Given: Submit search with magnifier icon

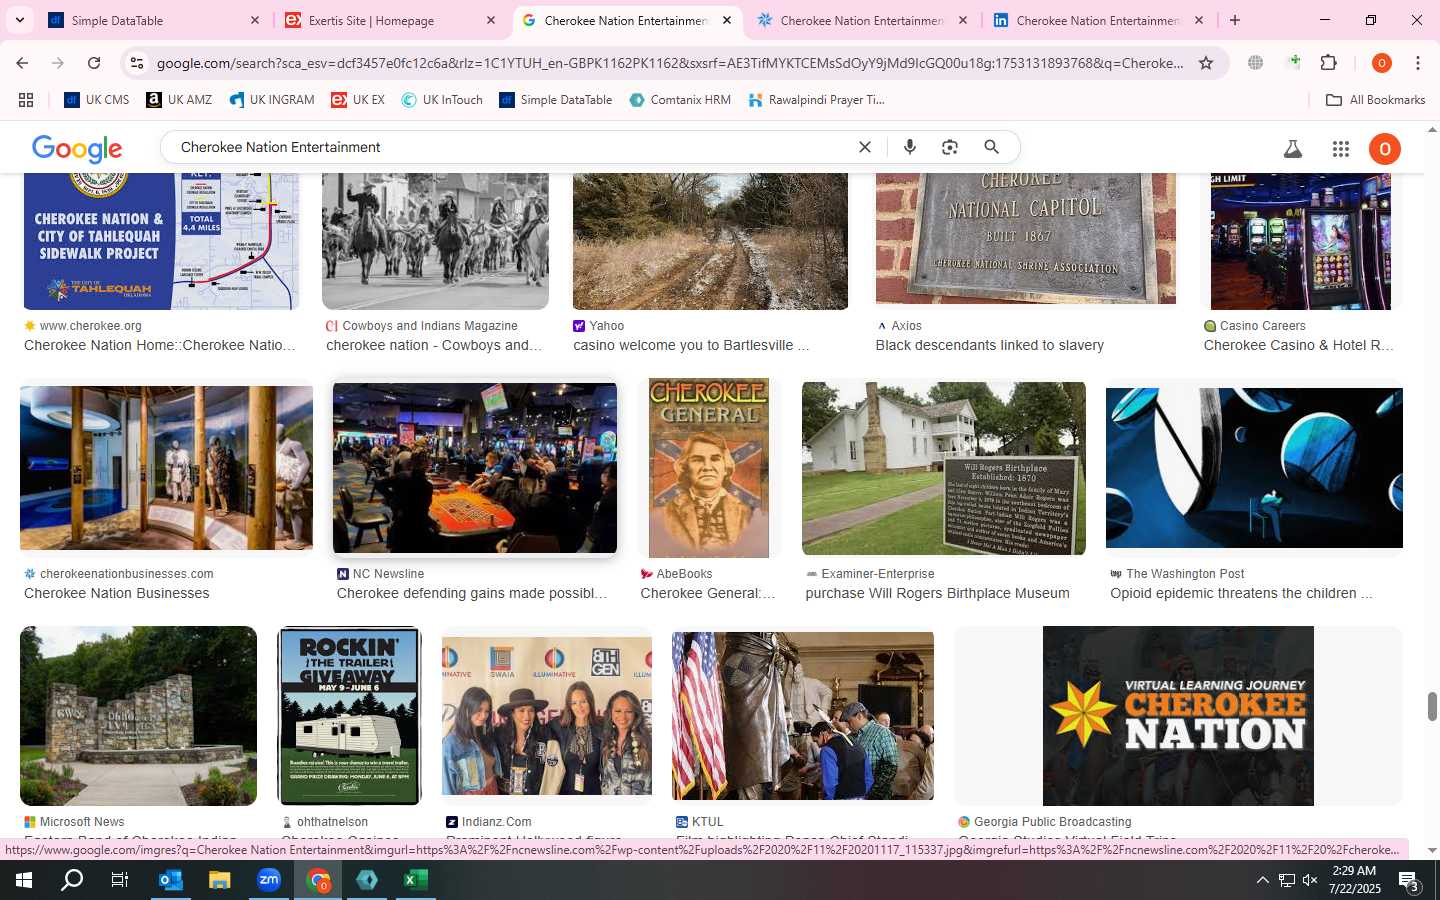Looking at the screenshot, I should 991,147.
